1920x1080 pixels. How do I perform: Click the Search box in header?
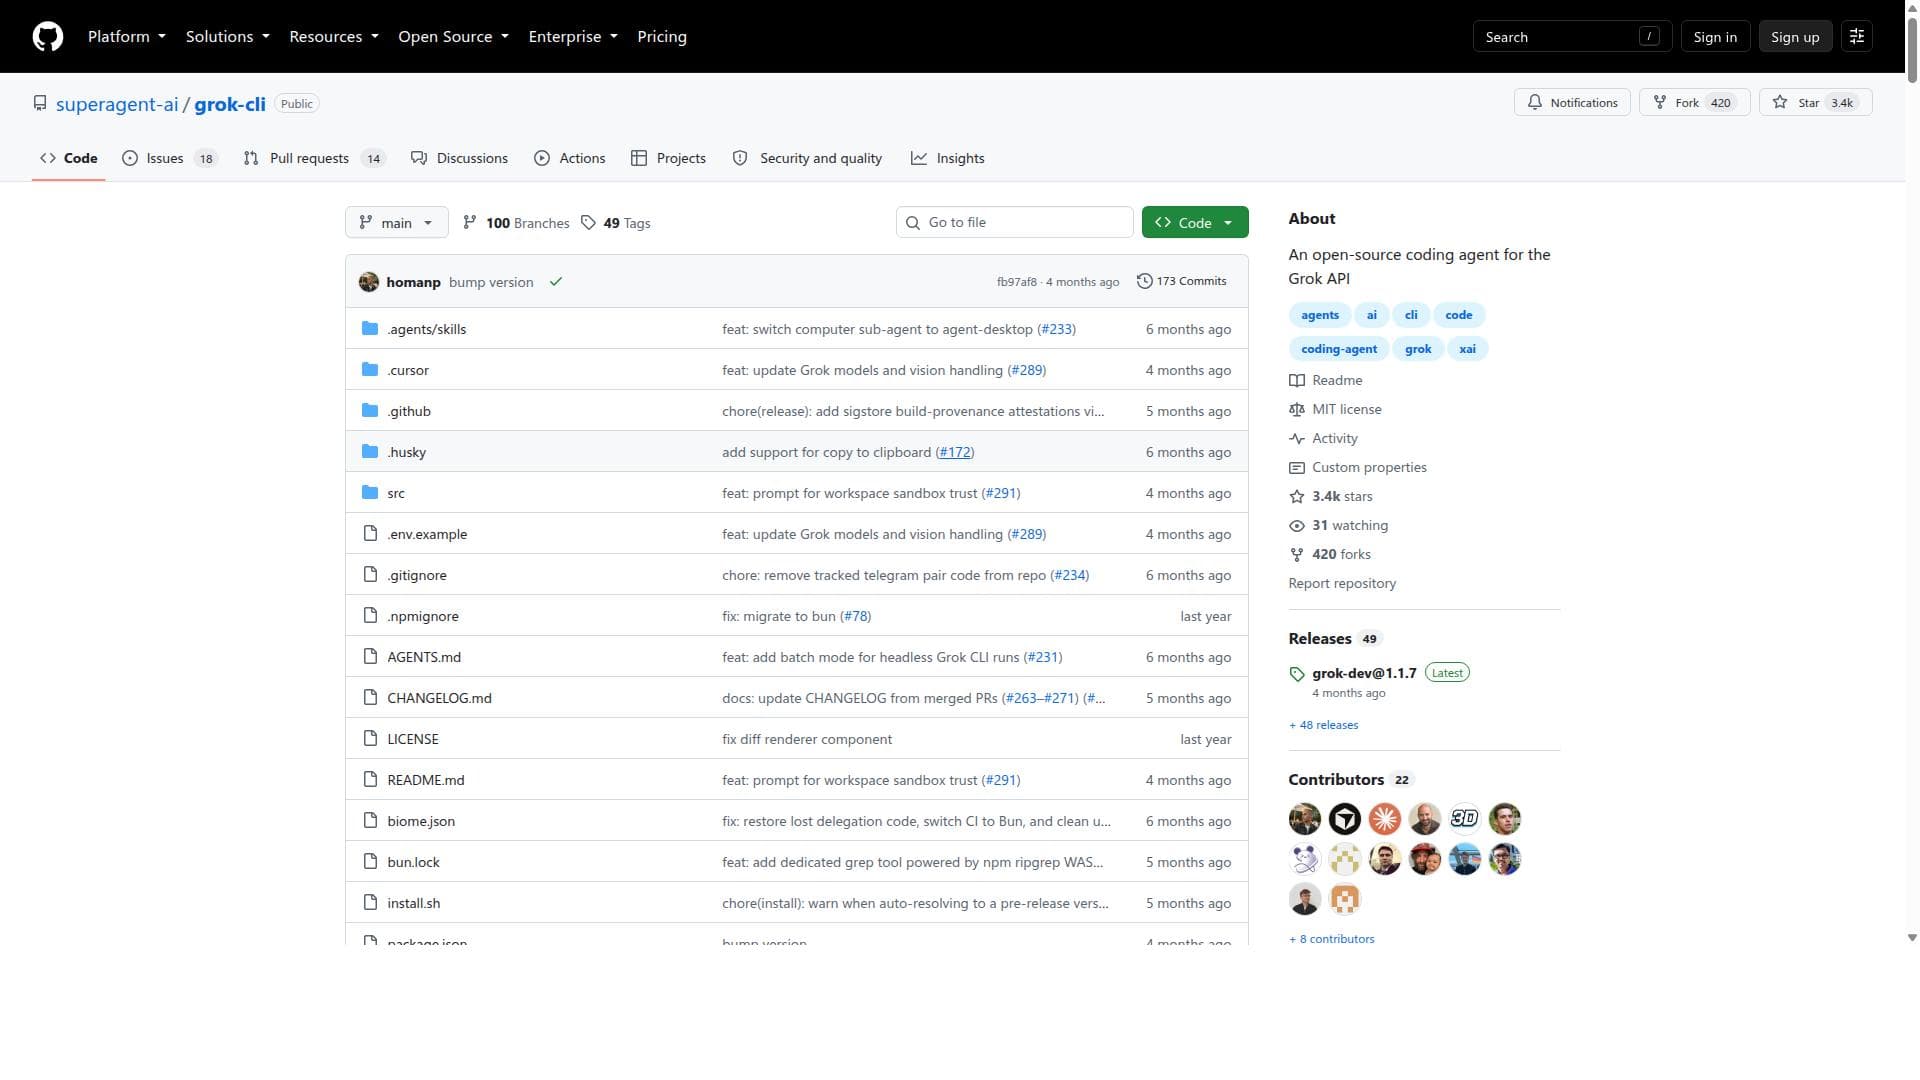pos(1572,37)
